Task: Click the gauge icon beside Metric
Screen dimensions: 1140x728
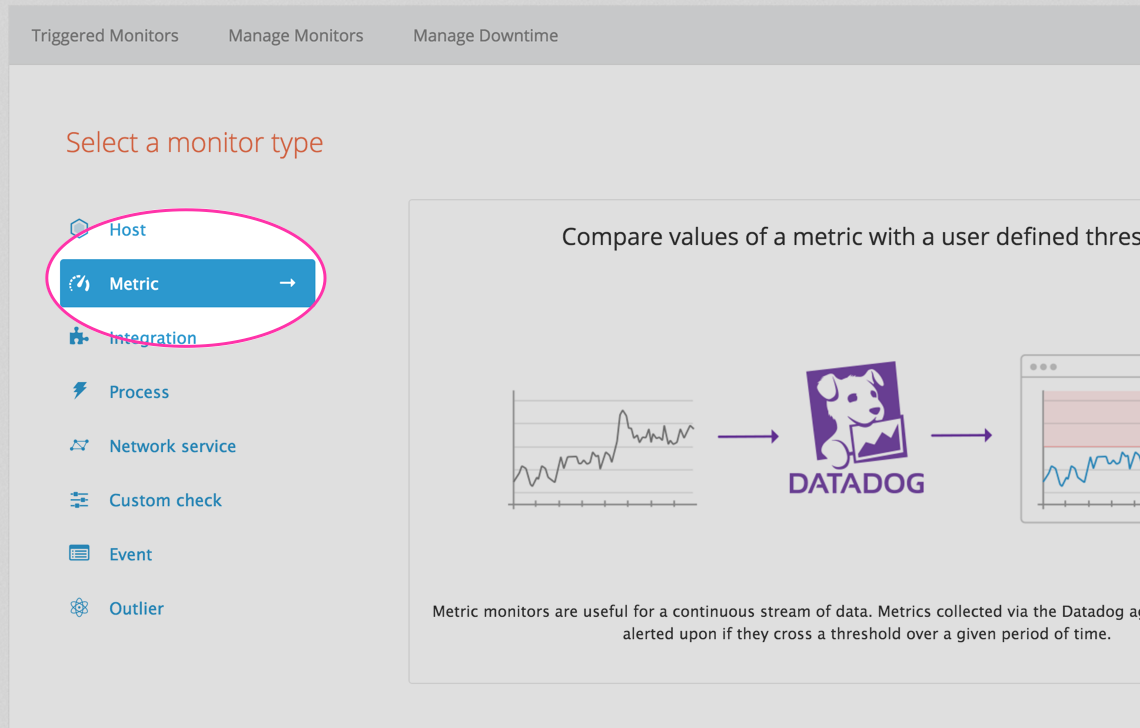Action: tap(80, 283)
